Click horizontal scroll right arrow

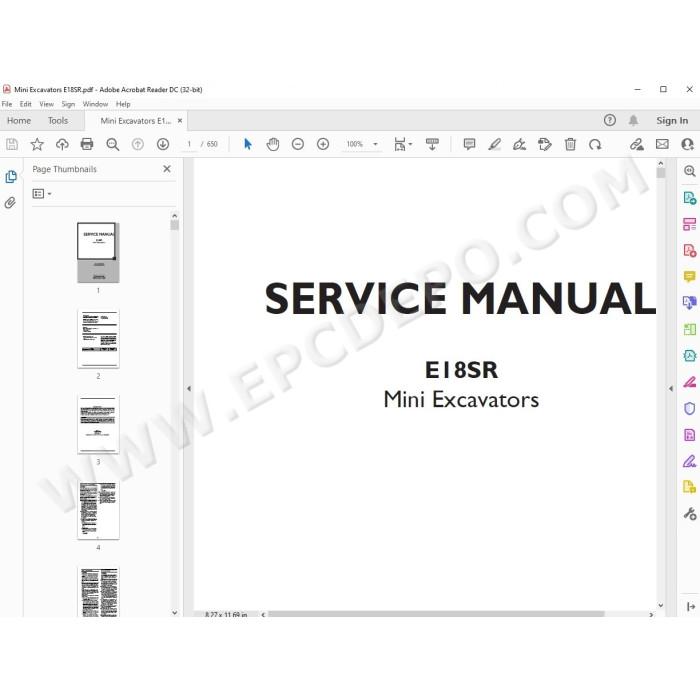click(651, 615)
